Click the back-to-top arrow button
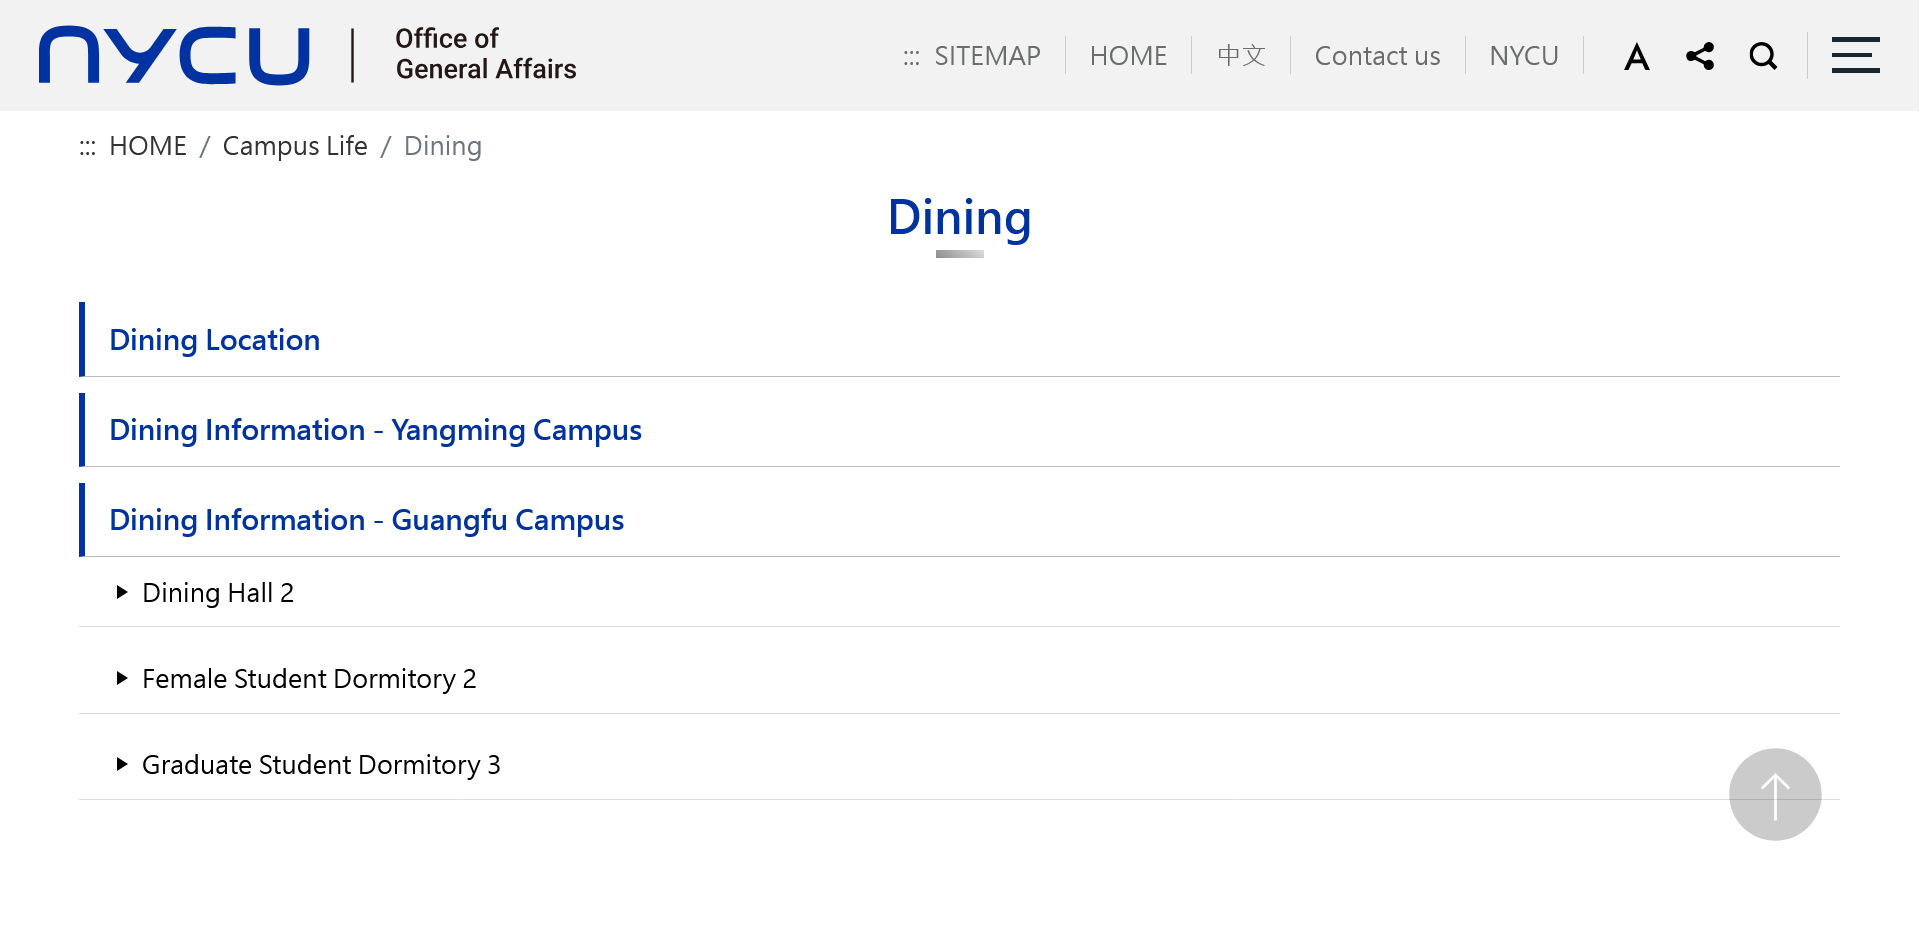 [1775, 795]
